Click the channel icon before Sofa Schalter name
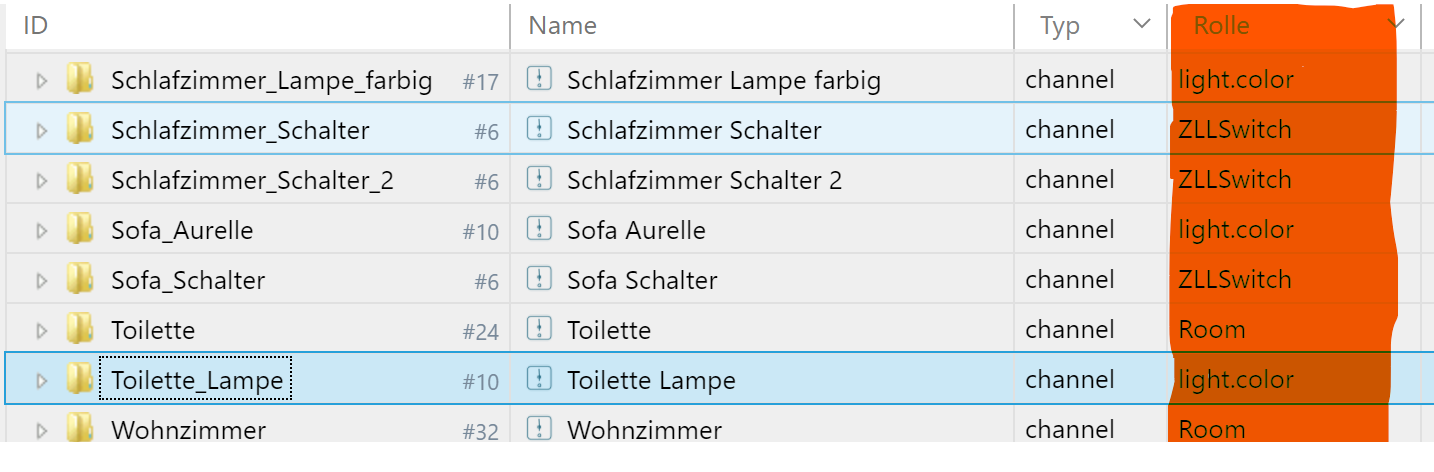Image resolution: width=1434 pixels, height=472 pixels. (x=539, y=279)
